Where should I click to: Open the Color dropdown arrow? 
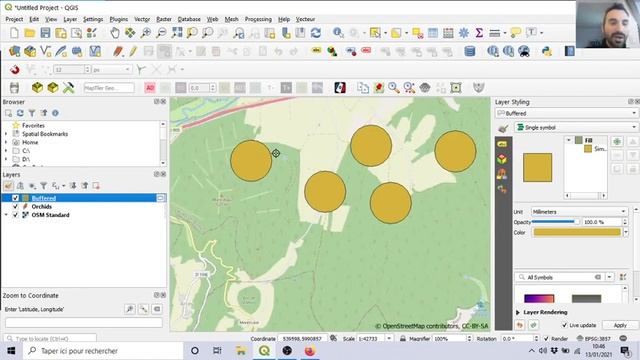[626, 232]
